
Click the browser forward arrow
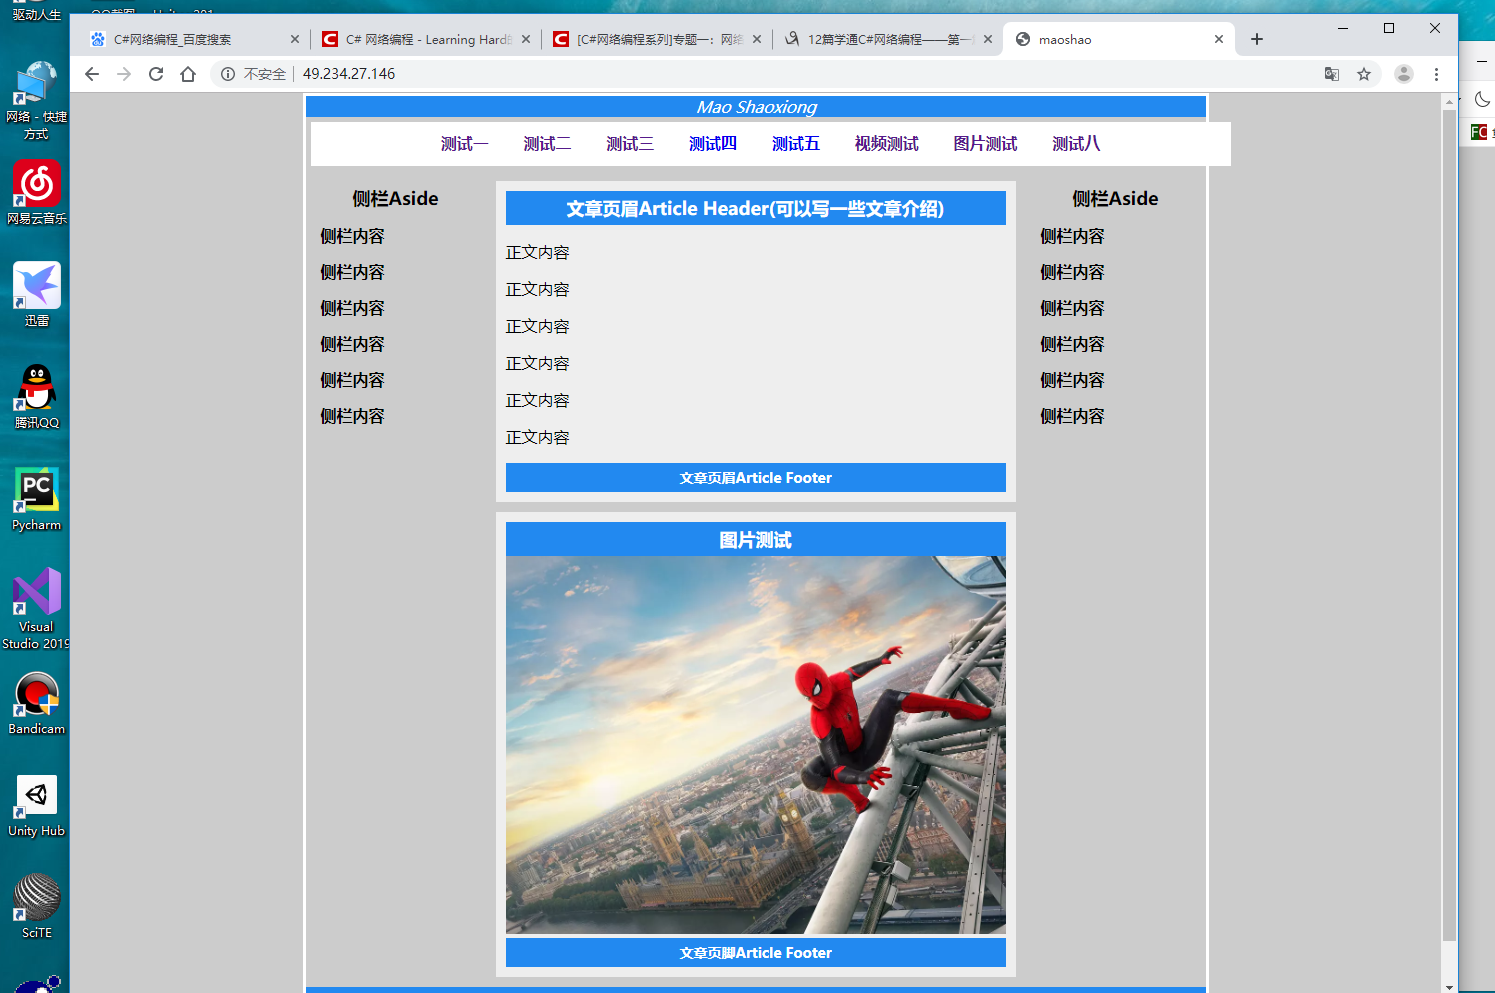[124, 74]
